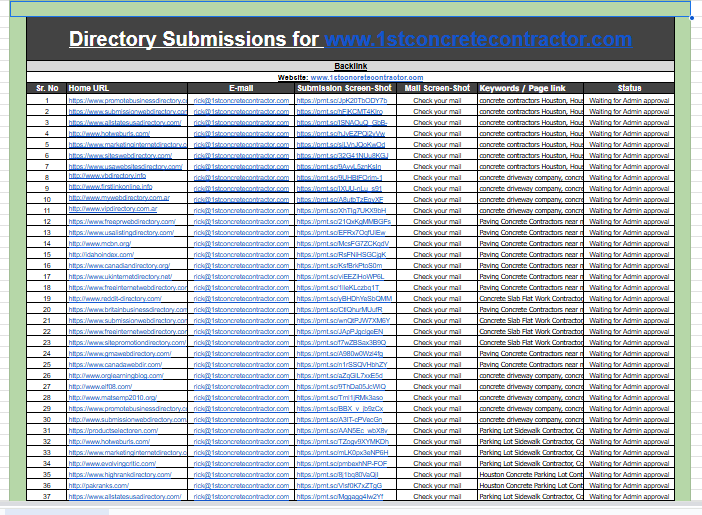Select 'Waiting for Admin approval' status in row 37
Viewport: 702px width, 515px height.
[x=629, y=497]
